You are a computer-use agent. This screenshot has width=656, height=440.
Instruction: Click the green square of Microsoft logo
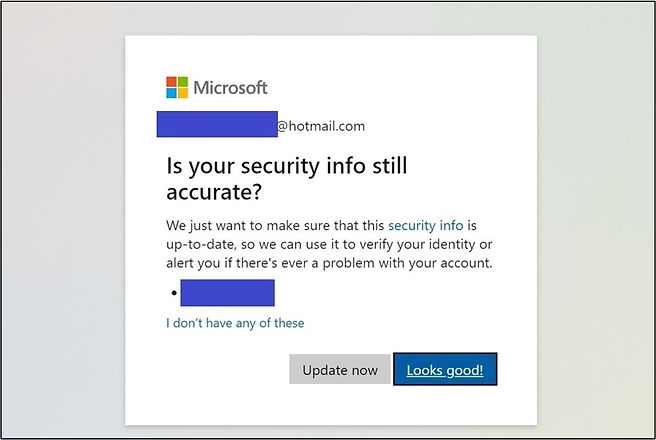pyautogui.click(x=183, y=82)
